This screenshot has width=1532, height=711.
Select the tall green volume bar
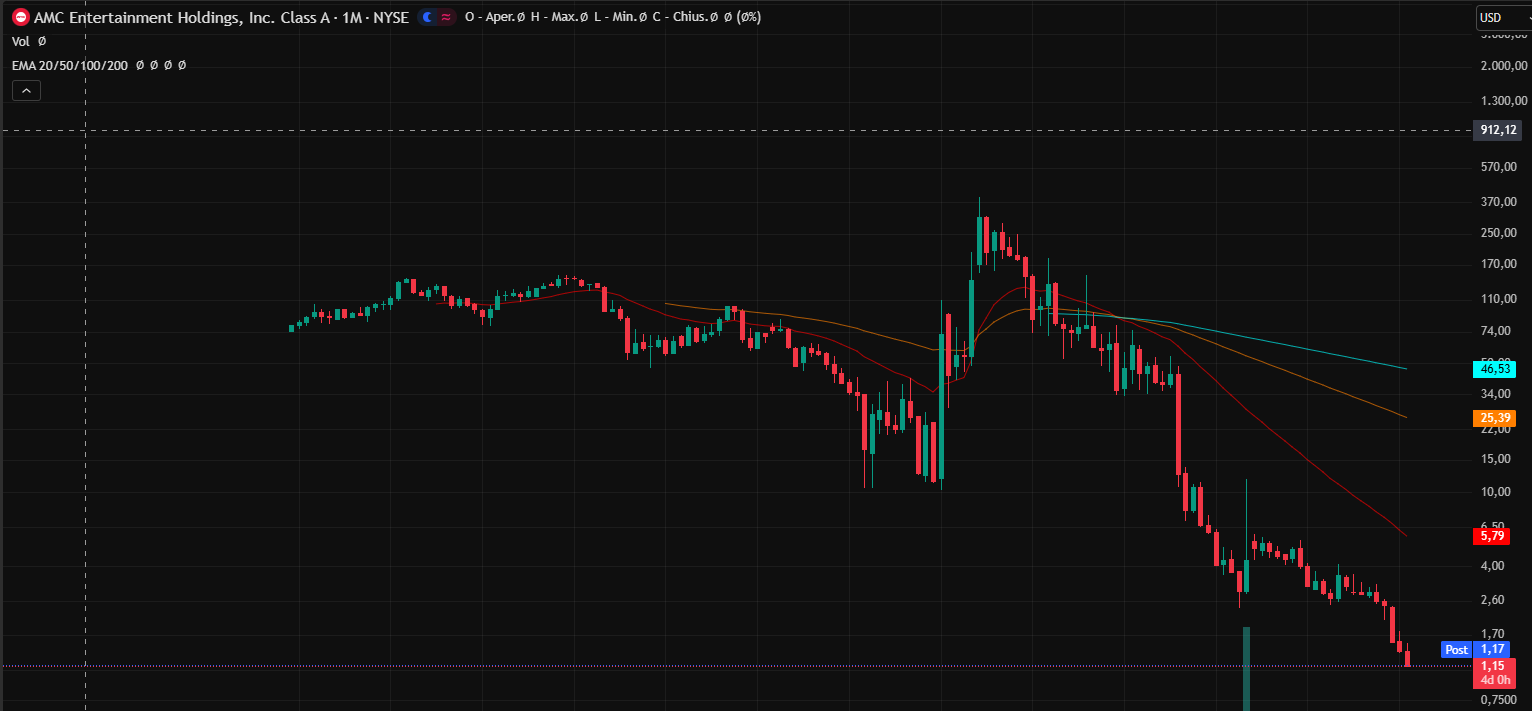1247,669
